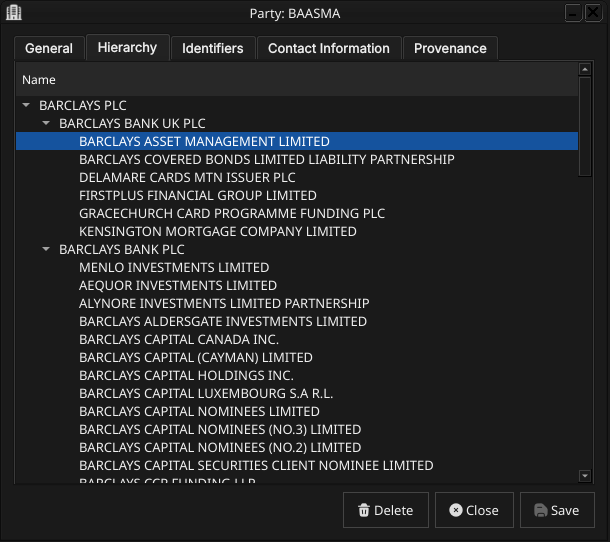Select AEQUOR INVESTMENTS LIMITED
The height and width of the screenshot is (542, 610).
click(297, 285)
